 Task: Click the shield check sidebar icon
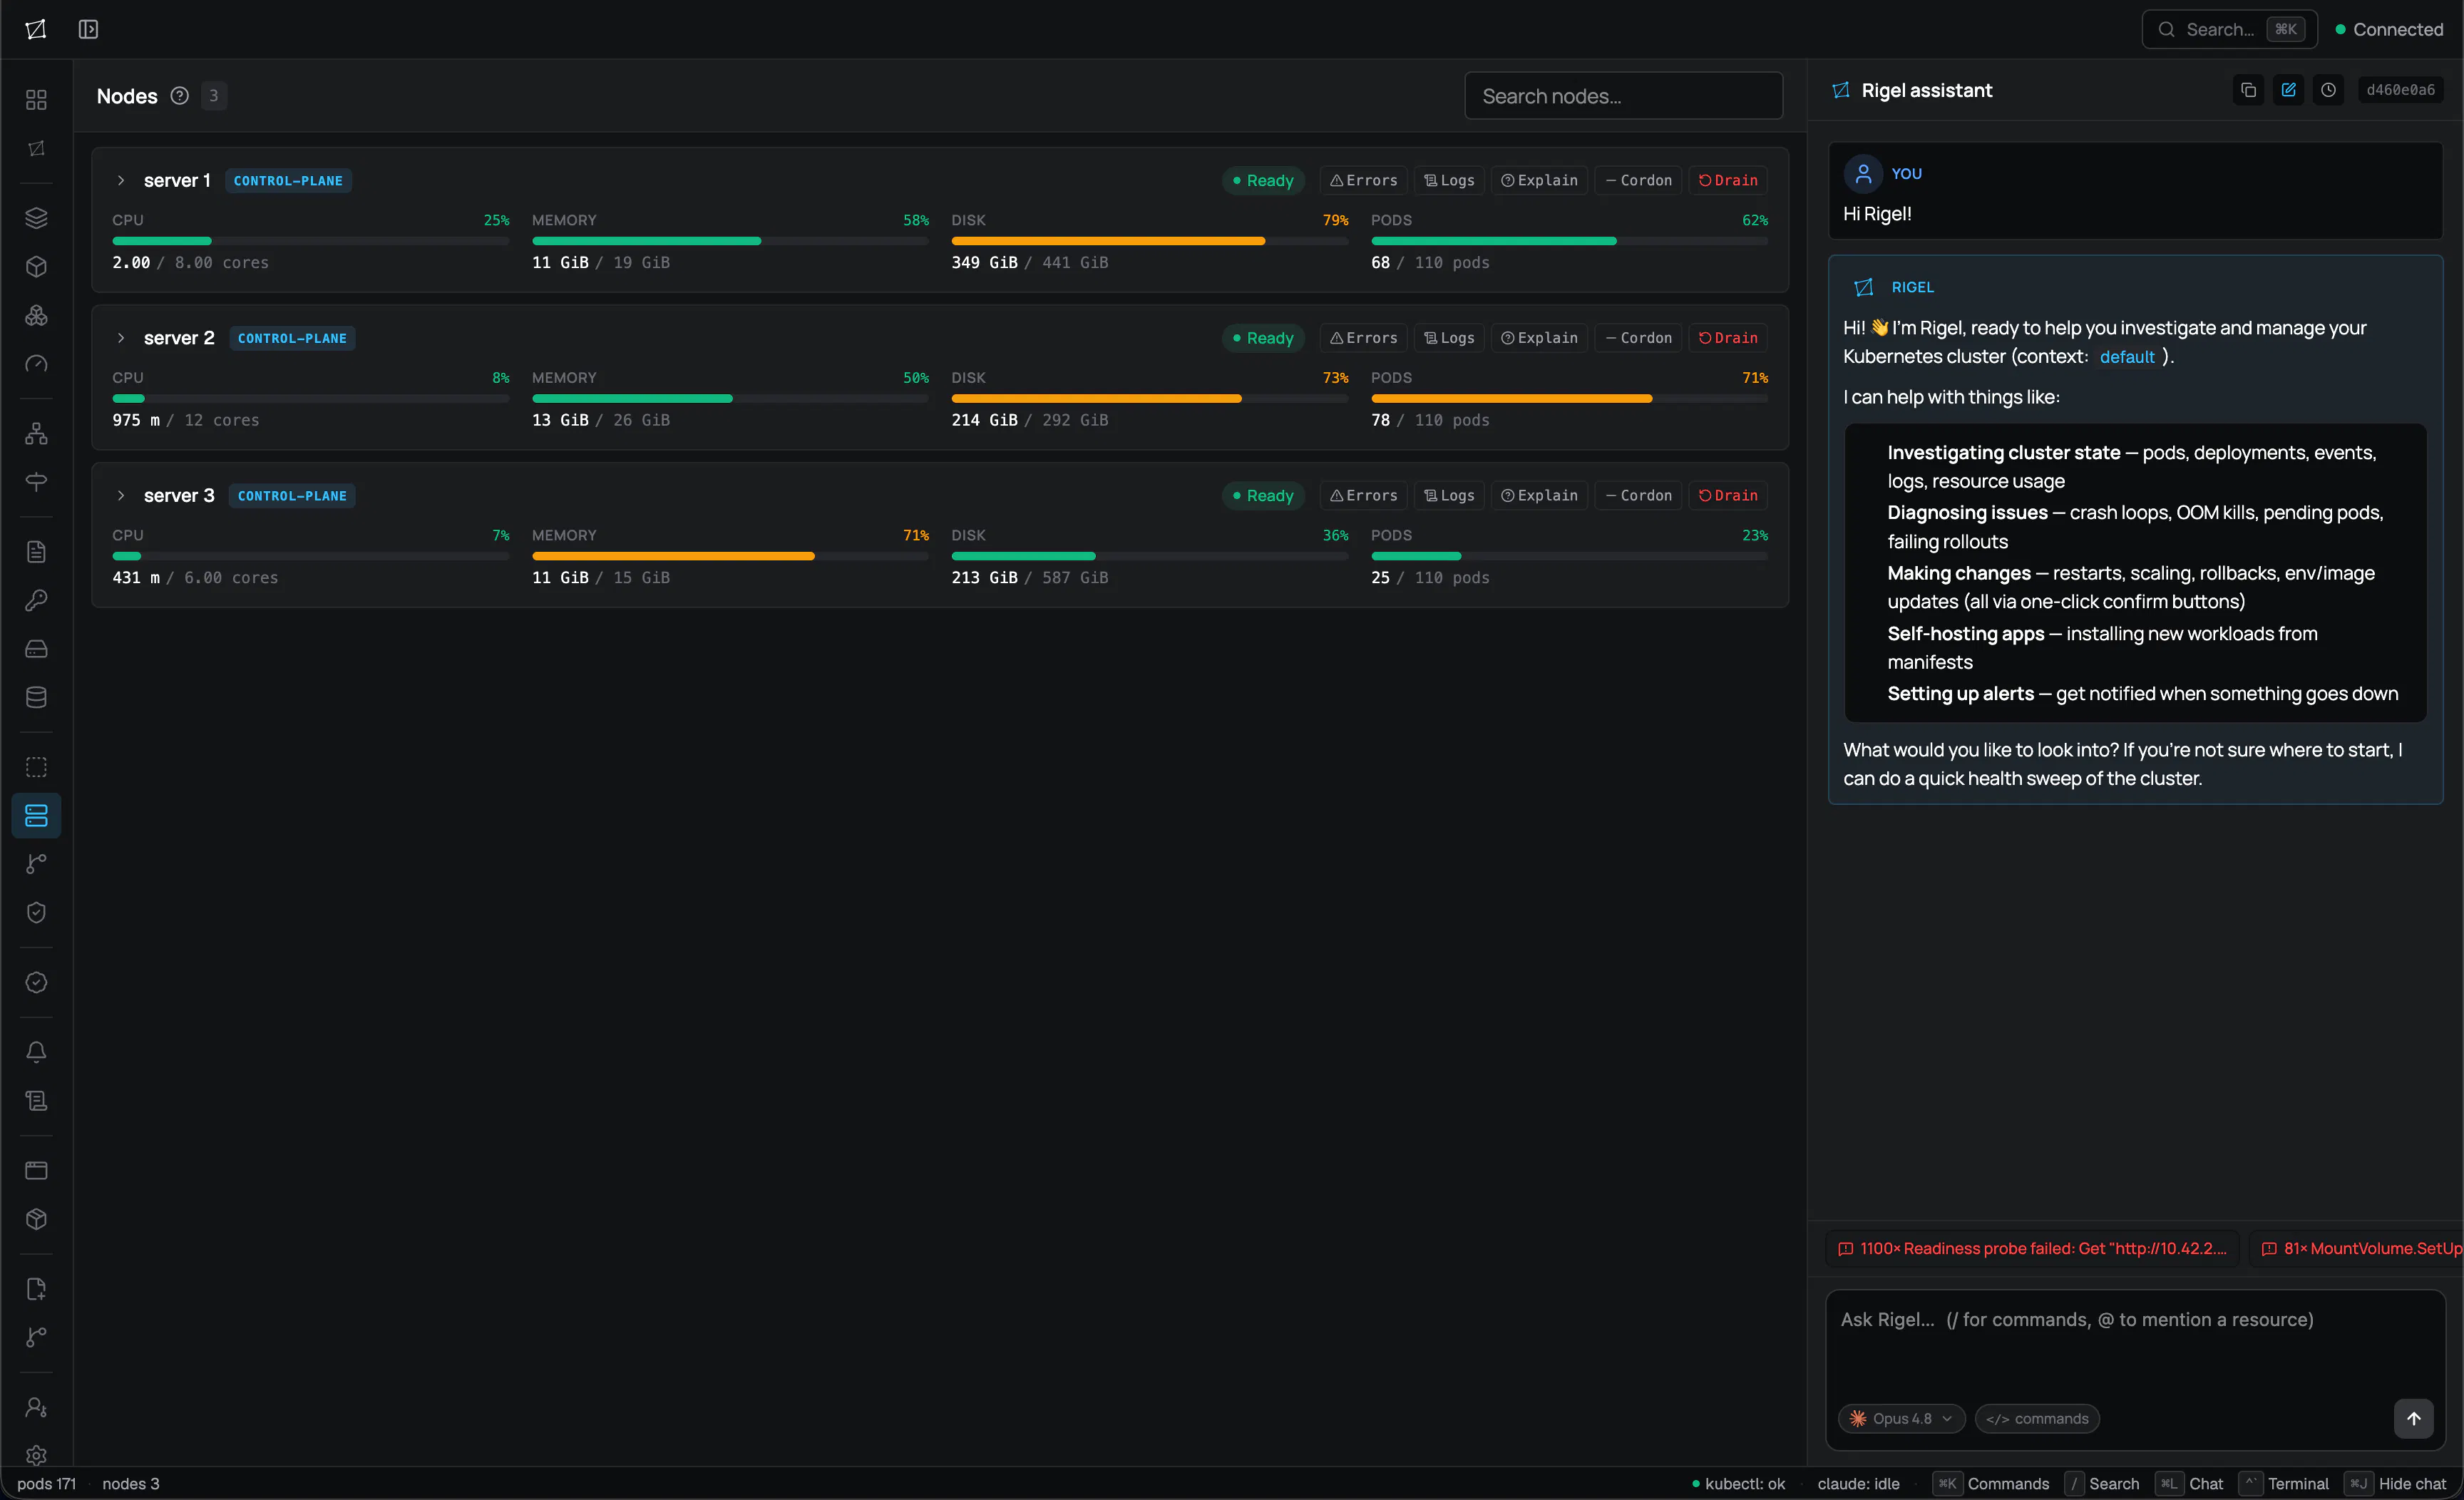pyautogui.click(x=36, y=912)
